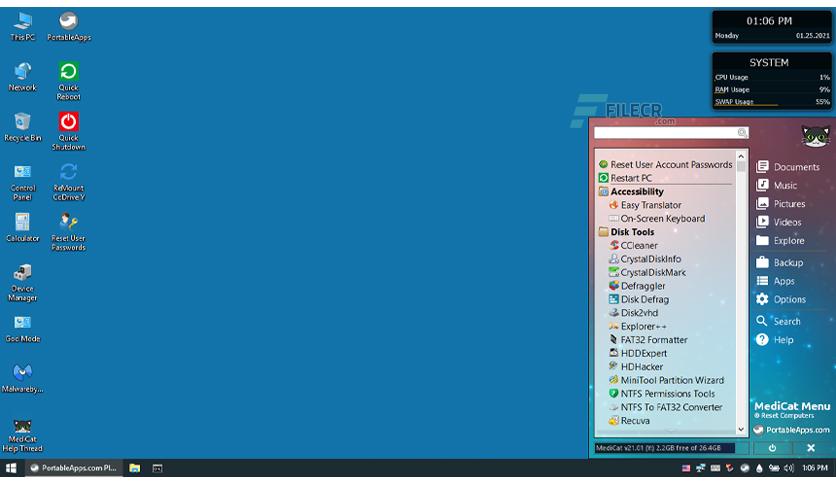Launch CCleaner from the list
This screenshot has width=836, height=484.
633,245
